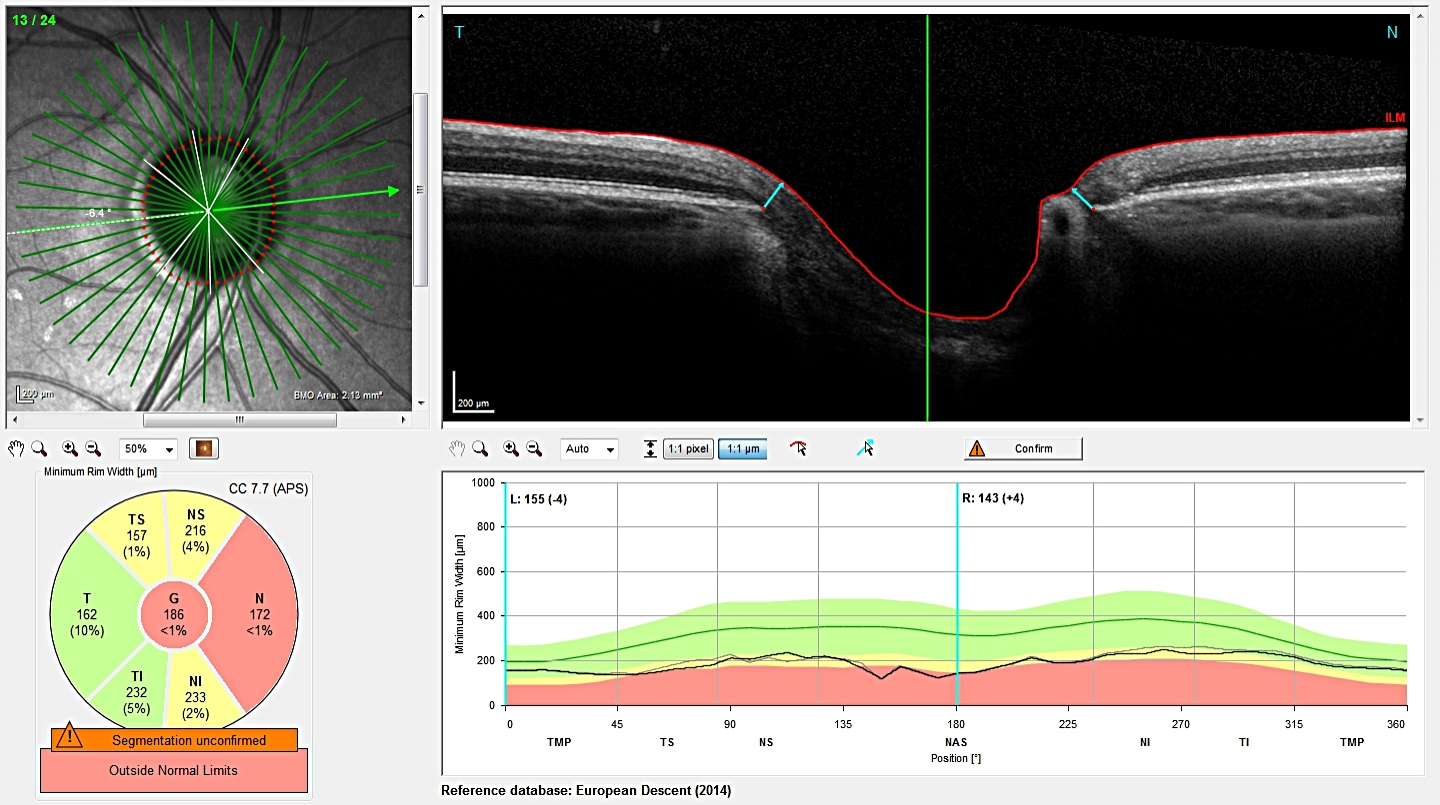Screen dimensions: 1440x805
Task: Select the cyan BMO marker editing tool
Action: click(866, 449)
